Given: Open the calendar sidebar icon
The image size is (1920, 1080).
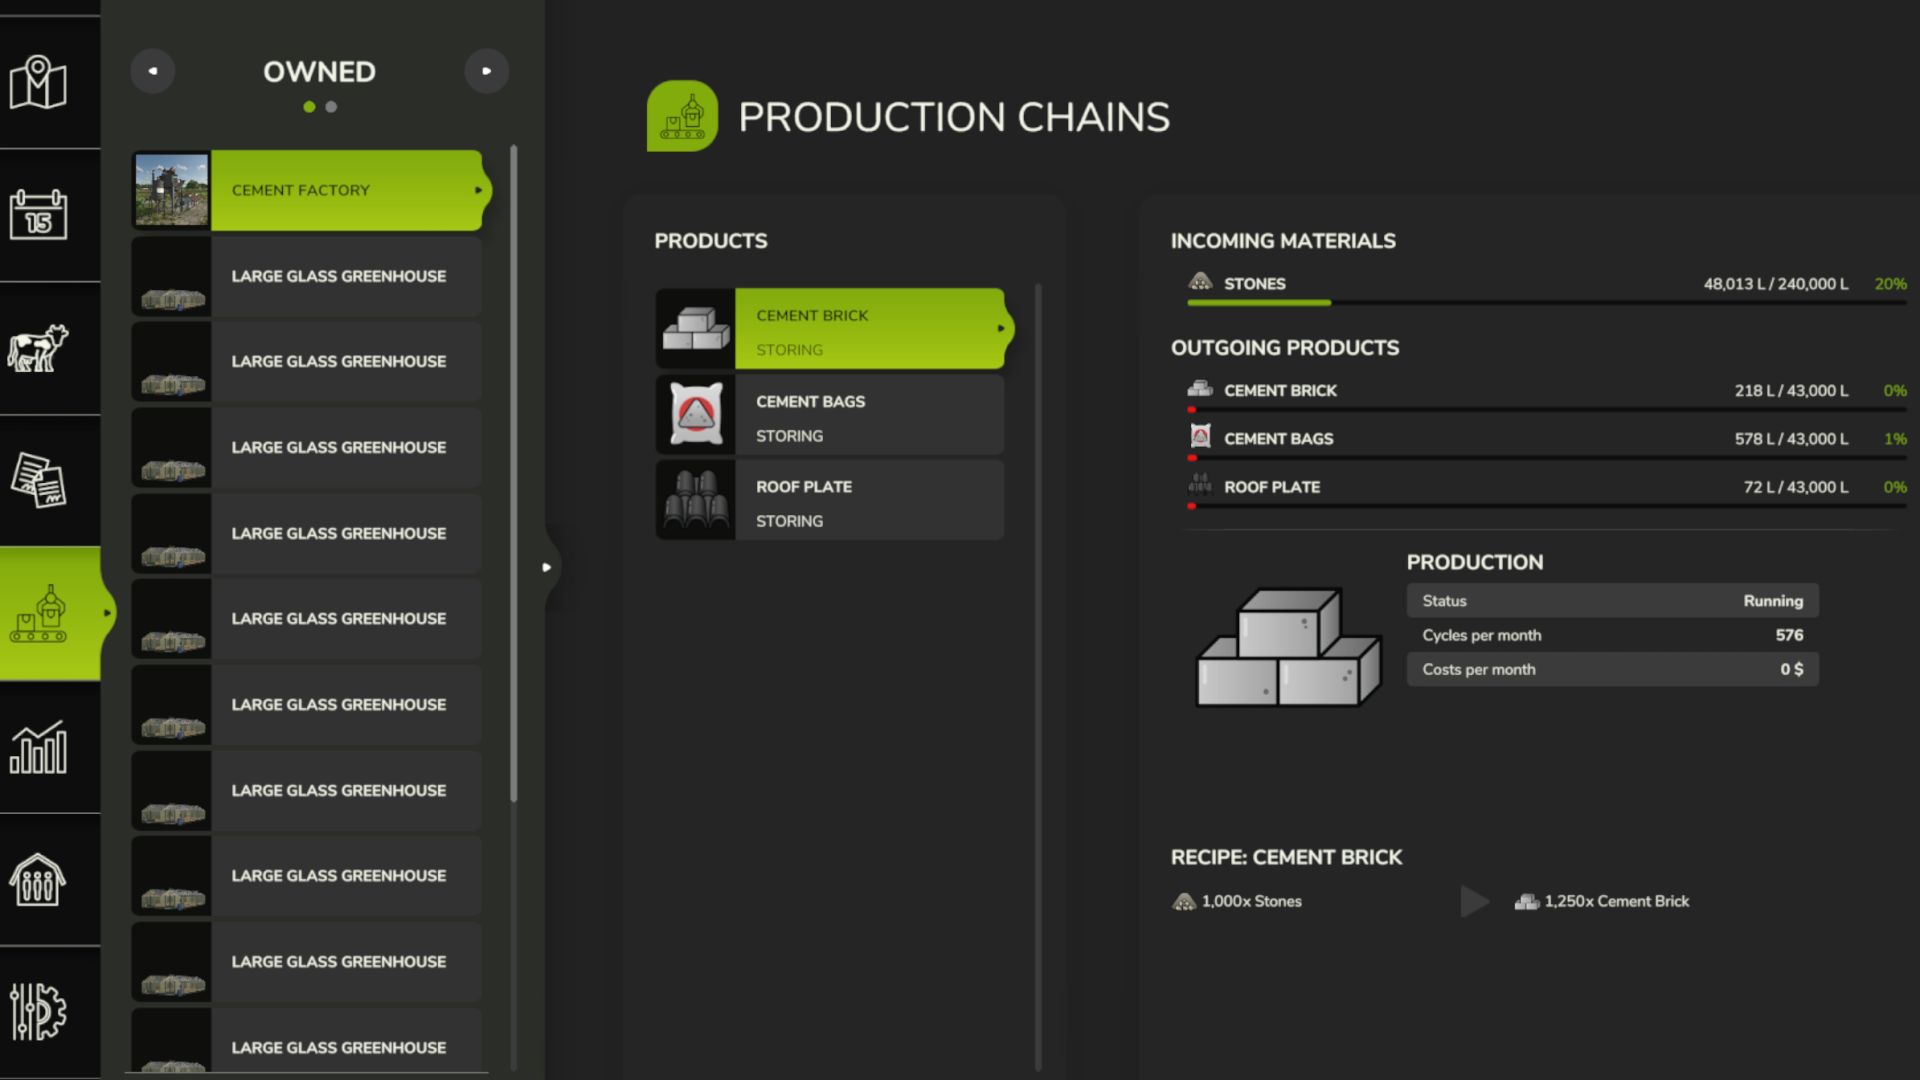Looking at the screenshot, I should (x=38, y=215).
